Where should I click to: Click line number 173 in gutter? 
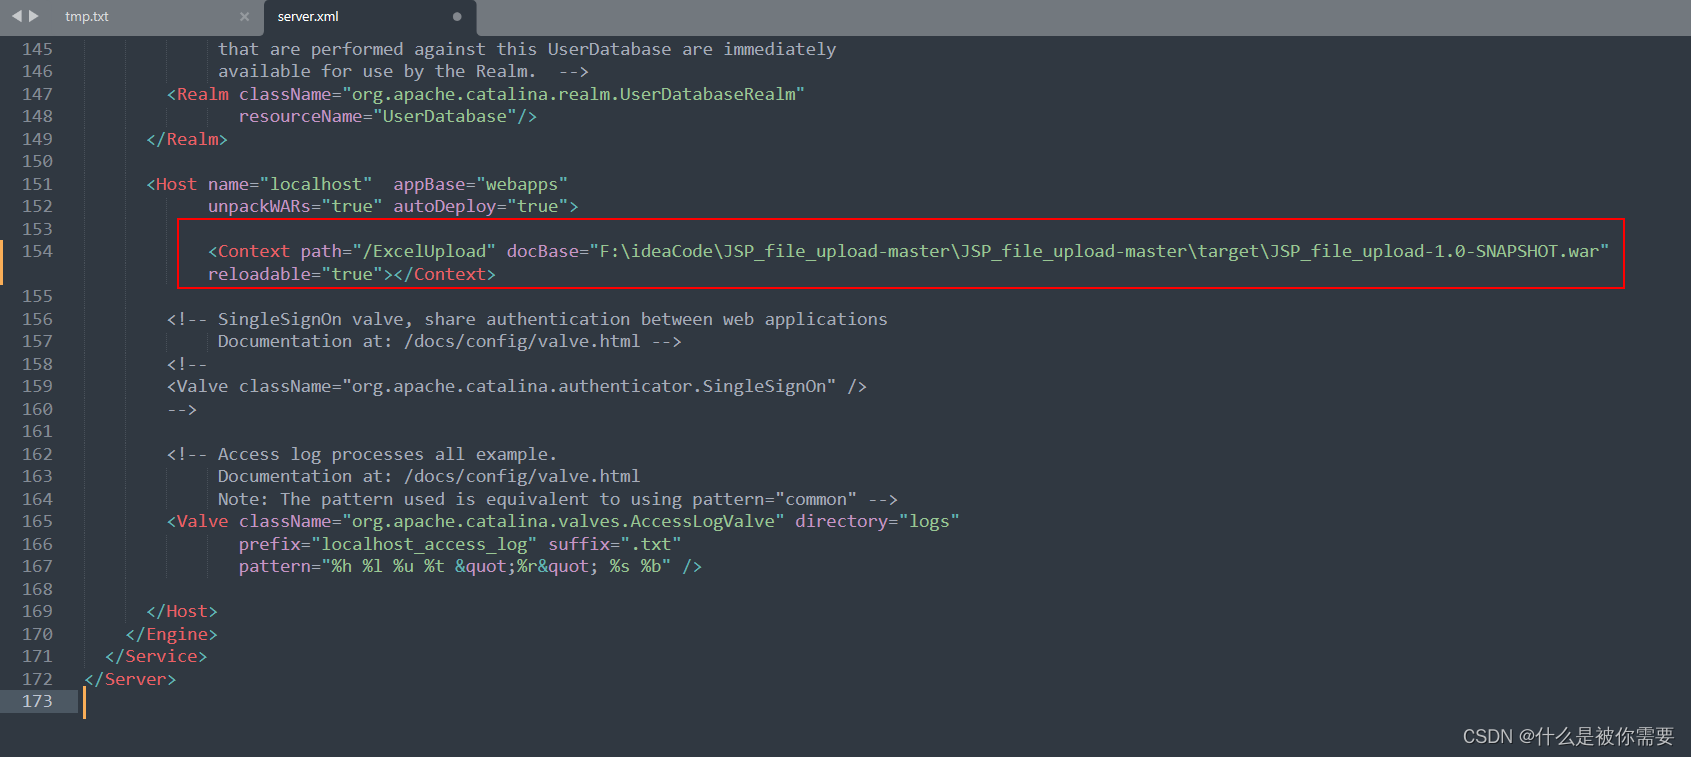click(x=37, y=701)
